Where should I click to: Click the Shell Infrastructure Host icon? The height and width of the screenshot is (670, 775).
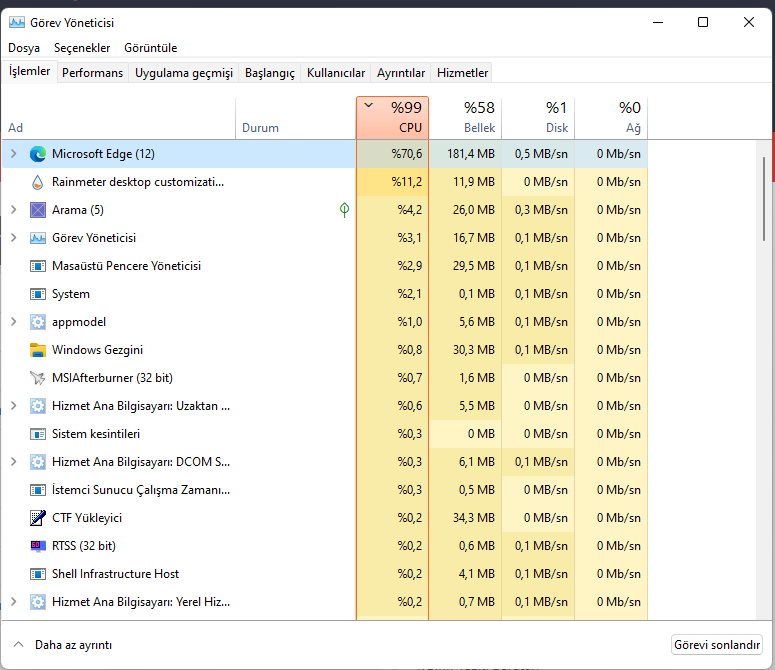38,574
